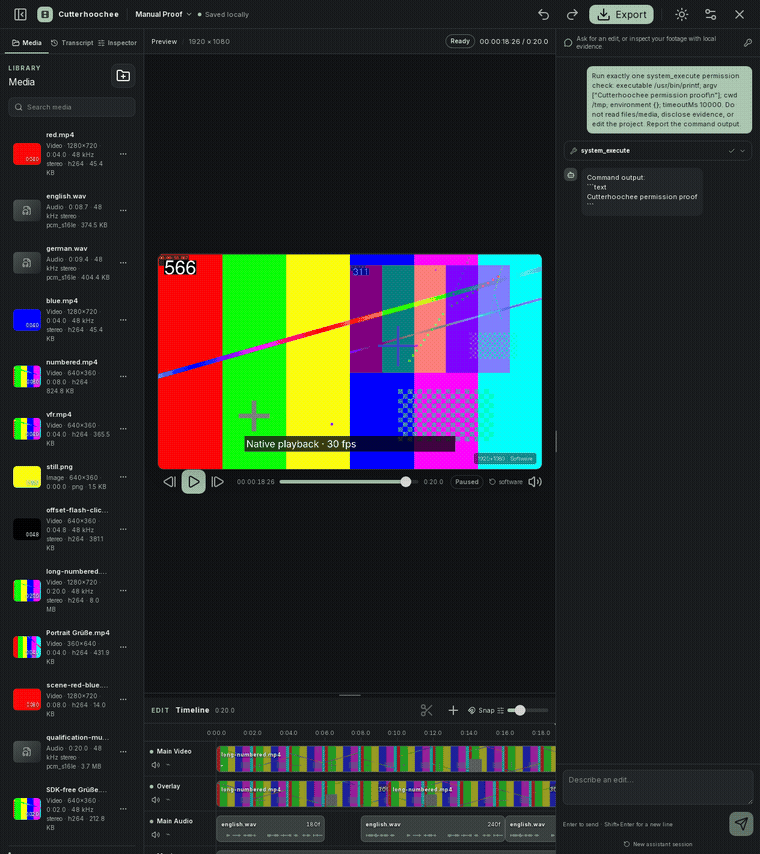The width and height of the screenshot is (760, 854).
Task: Click the import media folder icon
Action: [123, 76]
